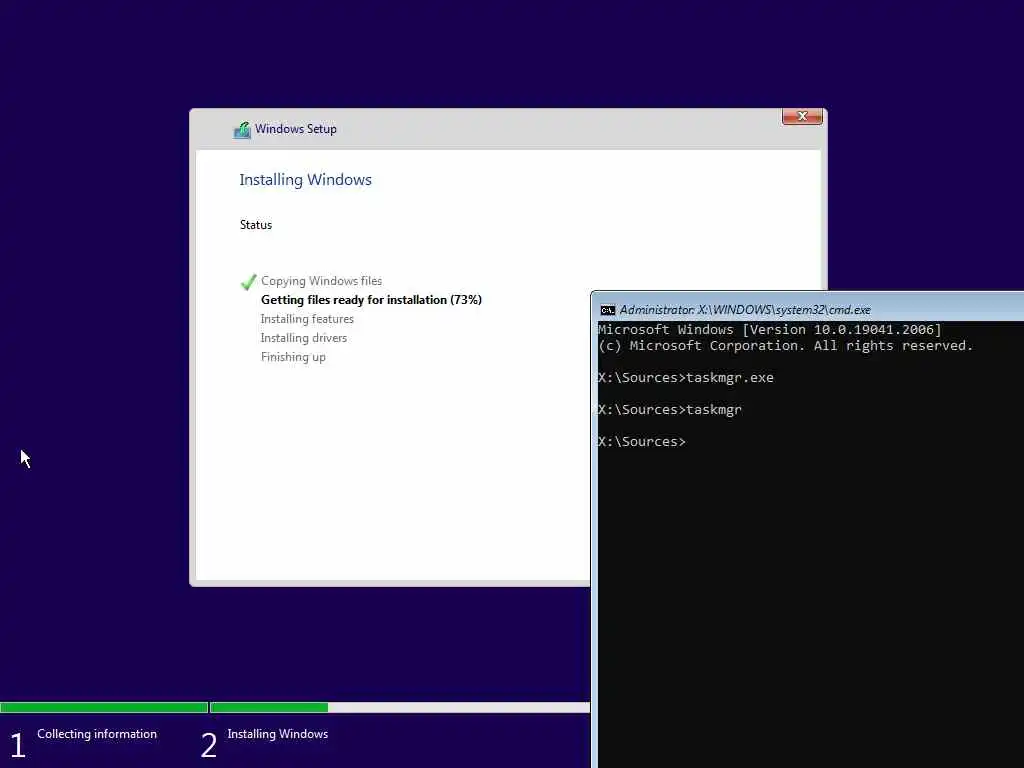Screen dimensions: 1024x768
Task: Close the Windows Setup dialog
Action: click(802, 116)
